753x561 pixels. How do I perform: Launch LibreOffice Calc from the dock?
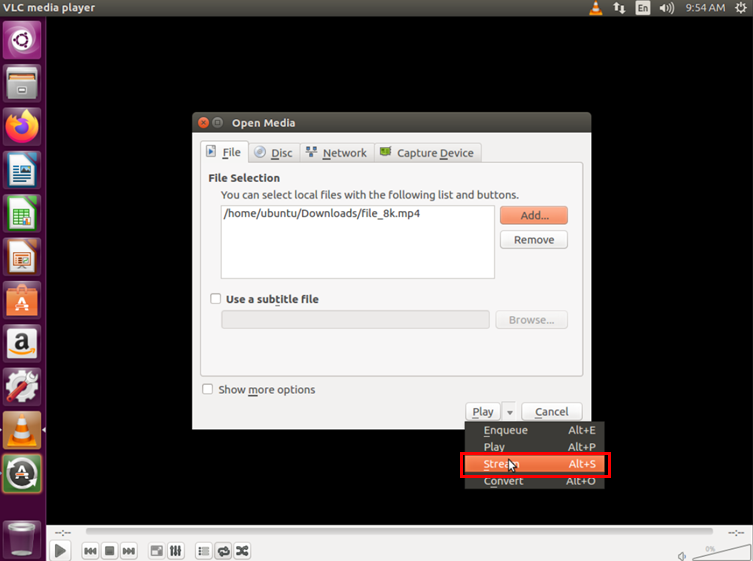point(22,213)
